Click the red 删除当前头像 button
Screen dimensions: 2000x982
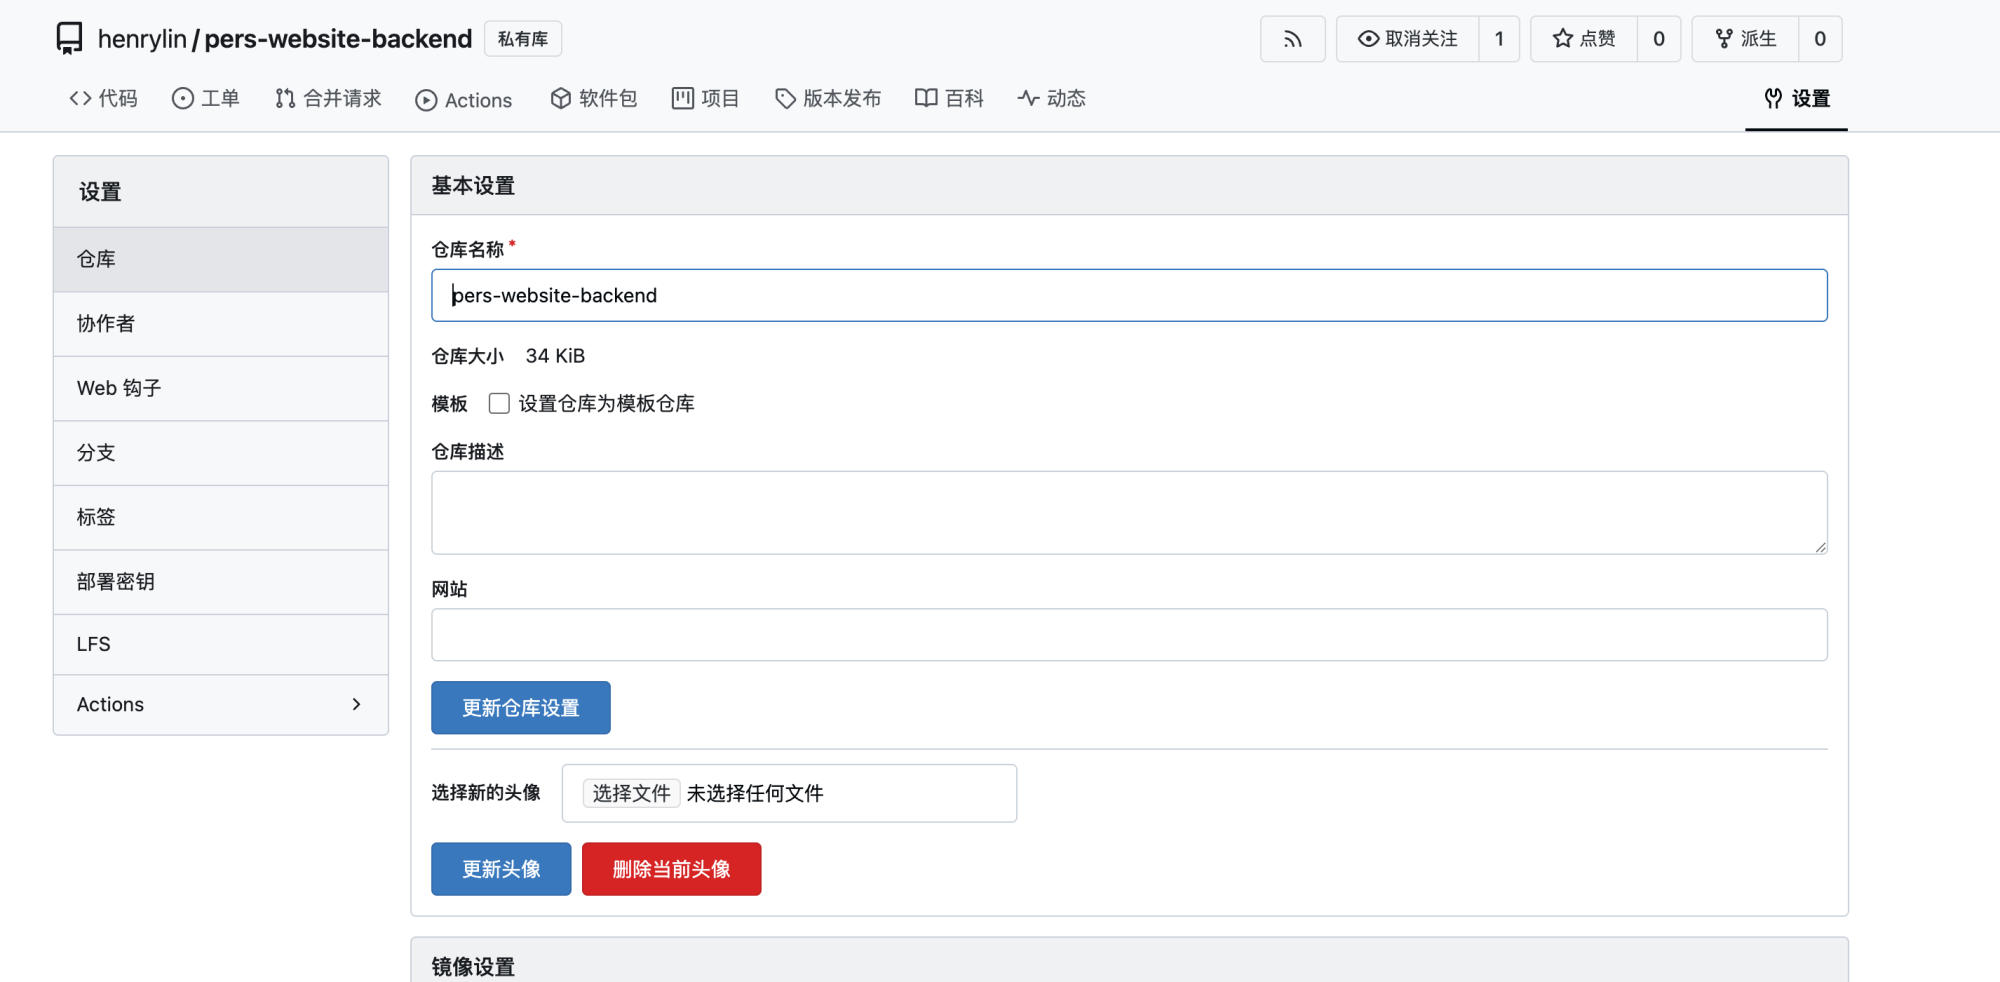click(671, 869)
